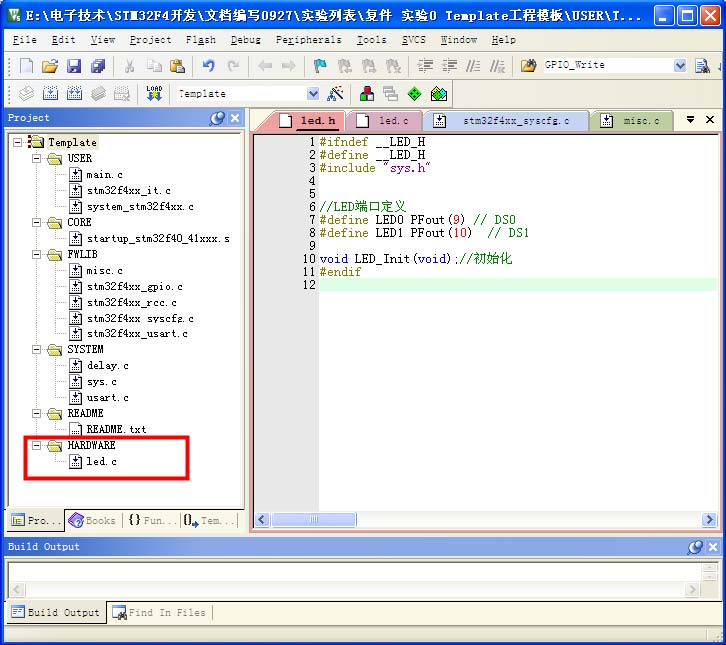Image resolution: width=726 pixels, height=645 pixels.
Task: Collapse the Template project root node
Action: 18,142
